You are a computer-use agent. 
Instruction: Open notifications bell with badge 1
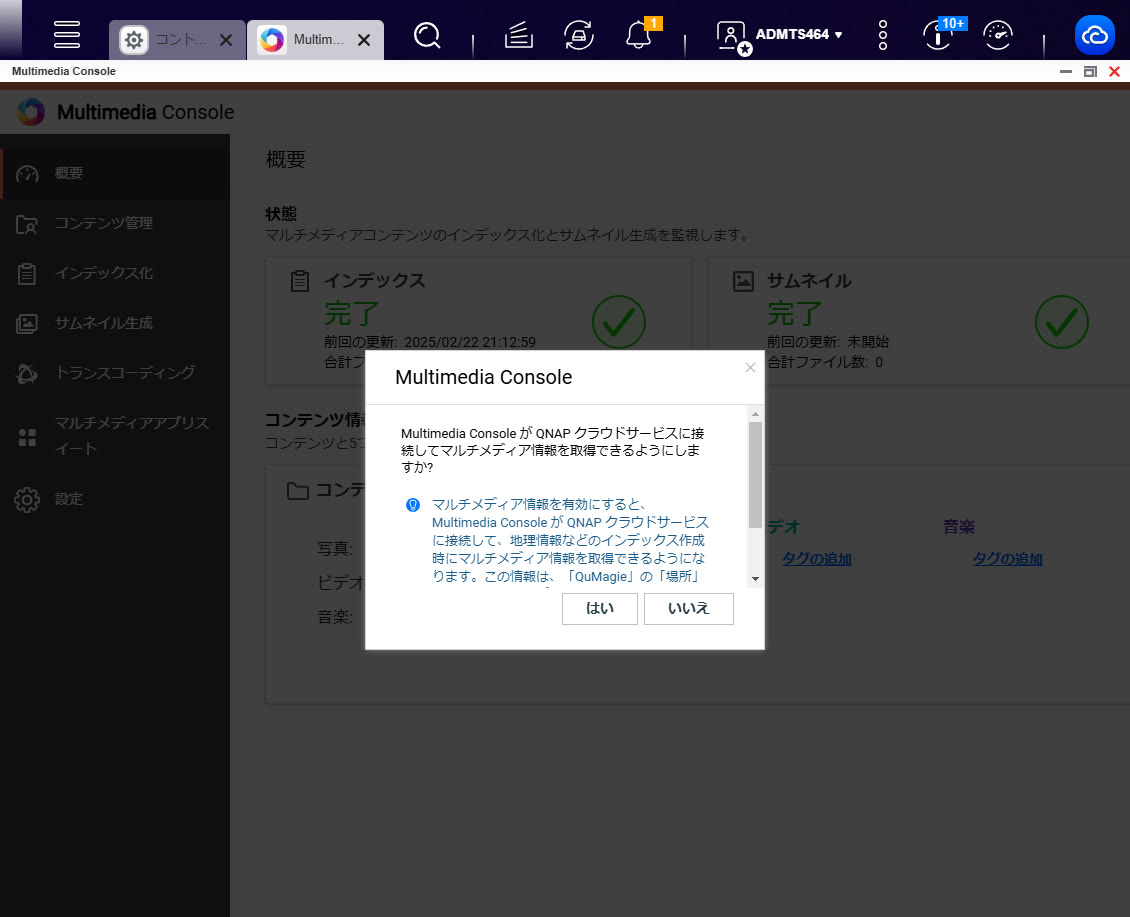tap(639, 35)
